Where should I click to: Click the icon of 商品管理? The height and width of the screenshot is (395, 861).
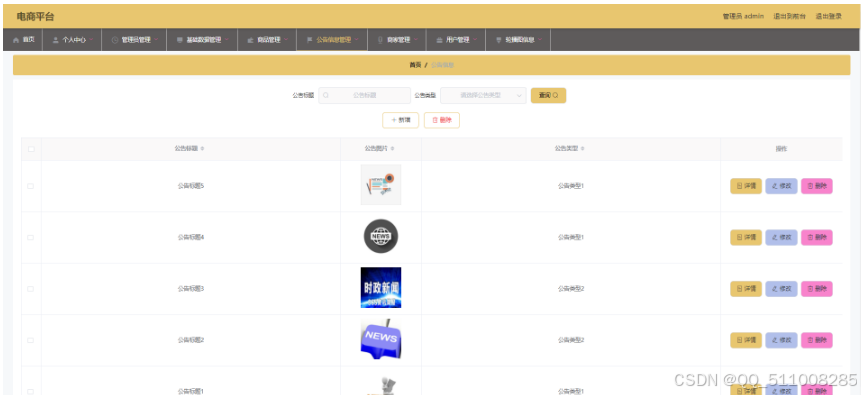pyautogui.click(x=250, y=40)
